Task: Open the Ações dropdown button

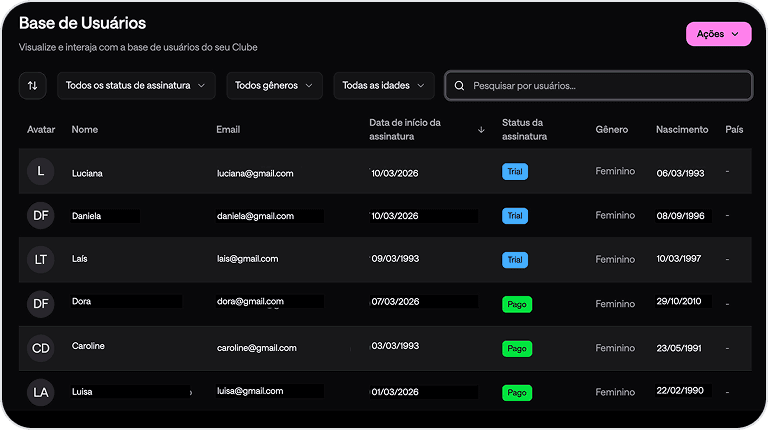Action: click(x=718, y=34)
